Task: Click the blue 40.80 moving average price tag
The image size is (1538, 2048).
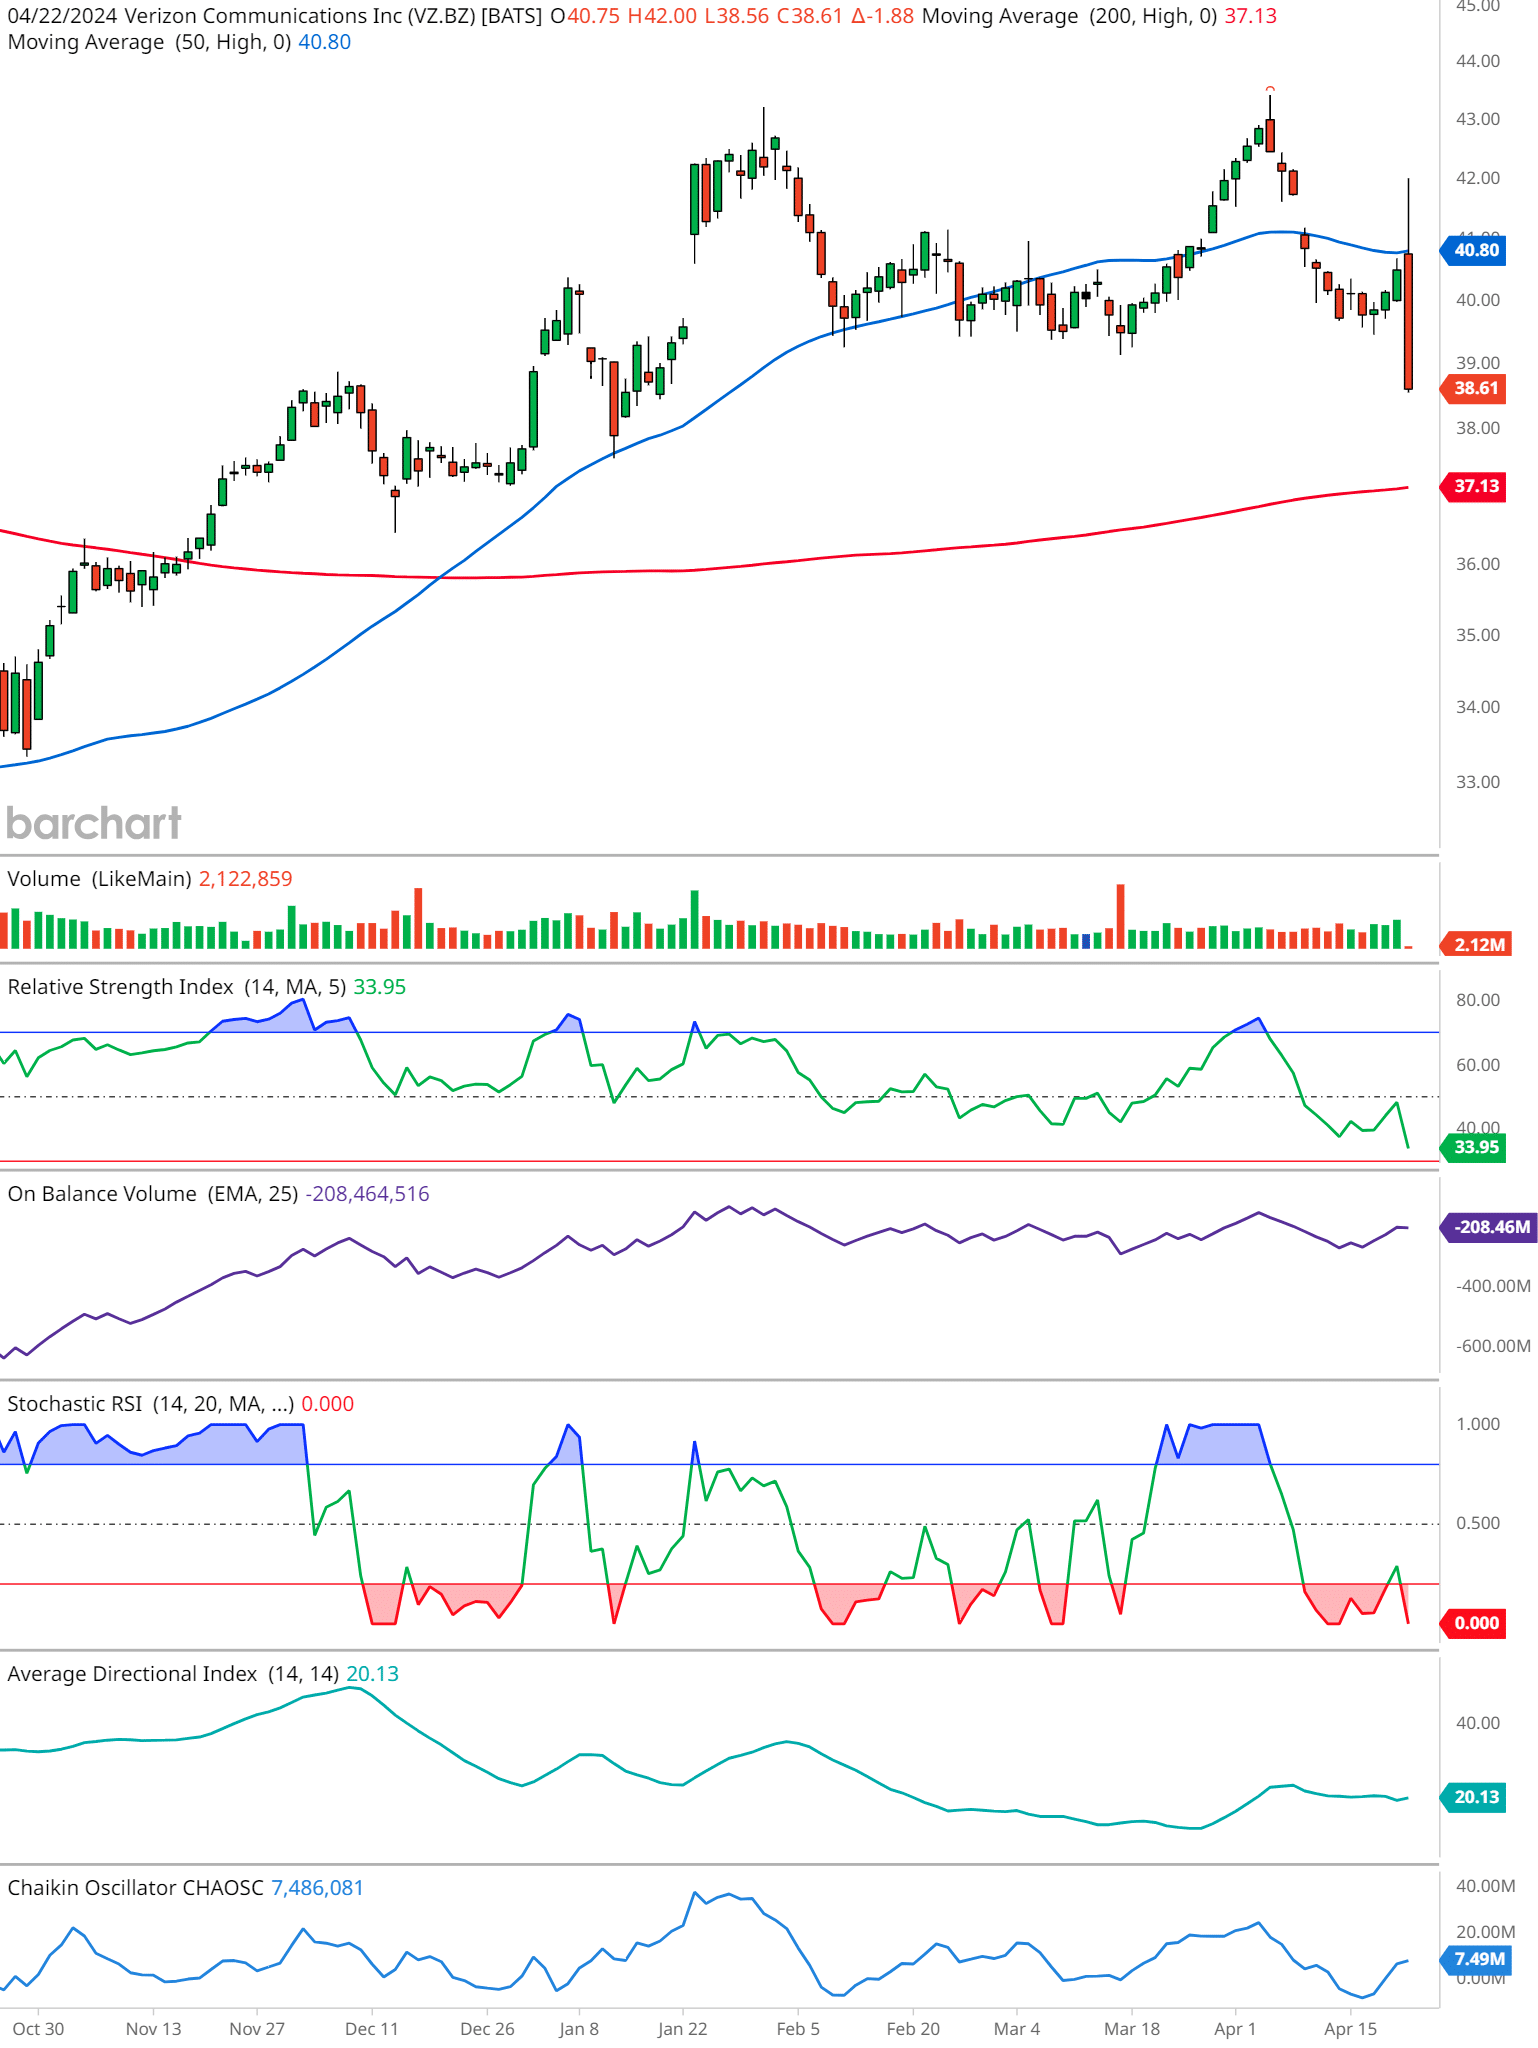Action: (x=1474, y=250)
